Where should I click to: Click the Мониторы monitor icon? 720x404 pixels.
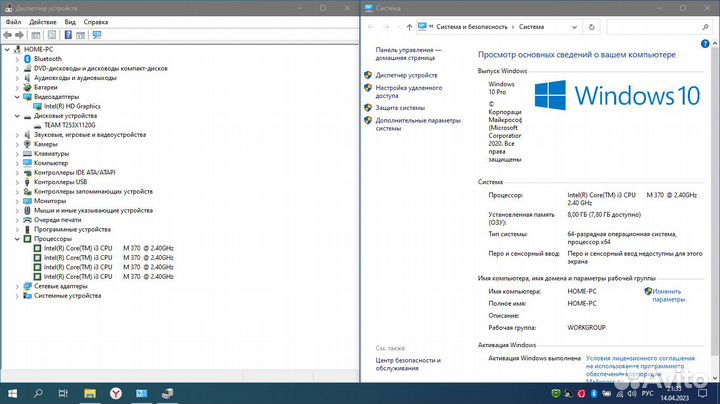tap(27, 201)
